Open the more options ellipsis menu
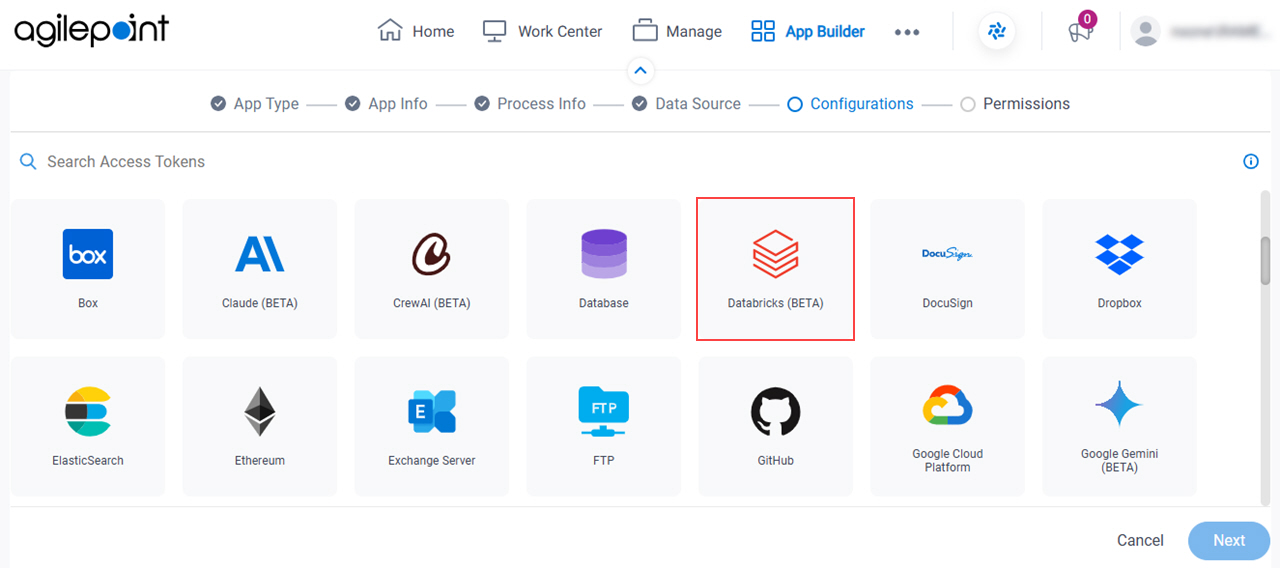This screenshot has width=1280, height=568. click(x=907, y=32)
